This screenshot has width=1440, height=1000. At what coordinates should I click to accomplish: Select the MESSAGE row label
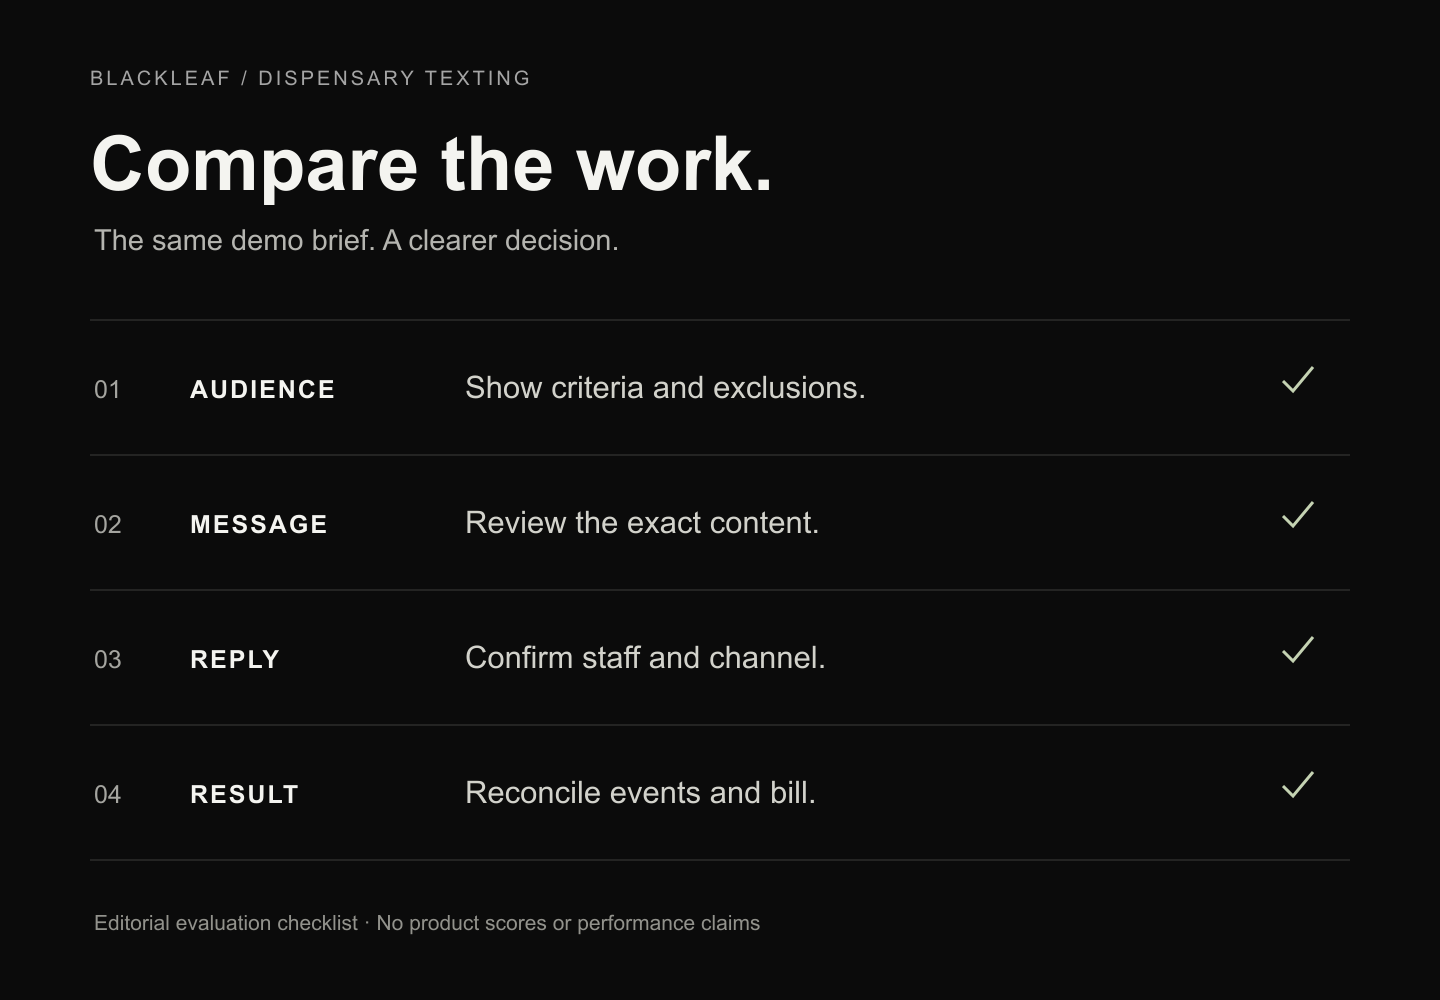[x=259, y=524]
